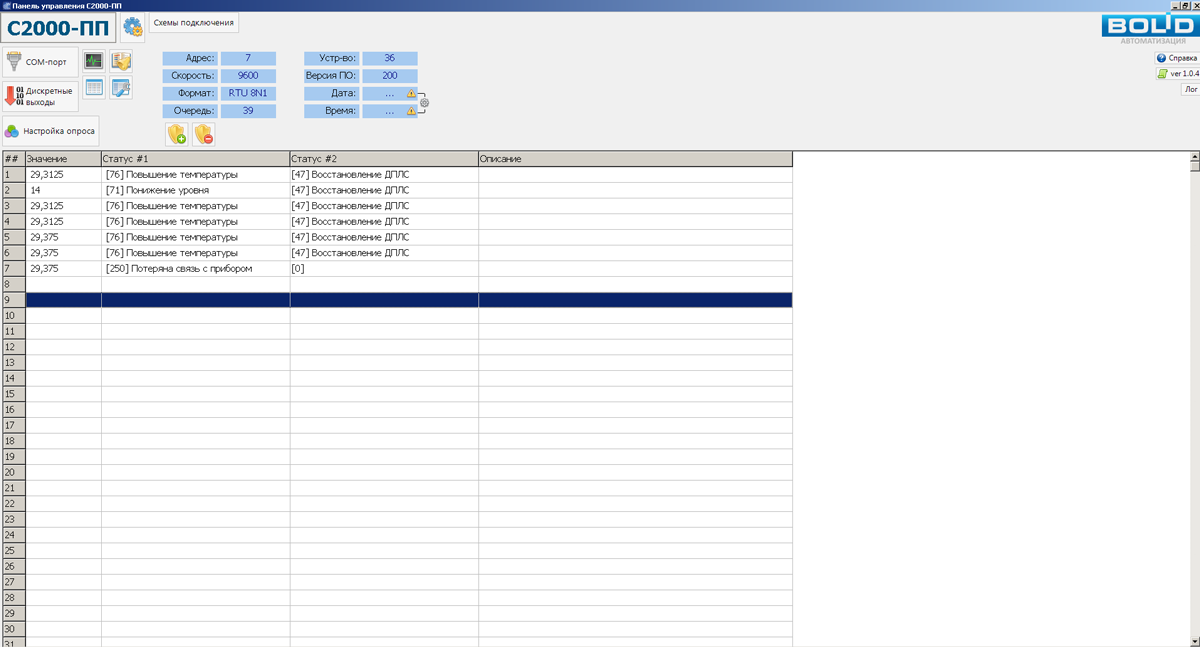Open Настройка опроса
The height and width of the screenshot is (647, 1200).
coord(50,131)
